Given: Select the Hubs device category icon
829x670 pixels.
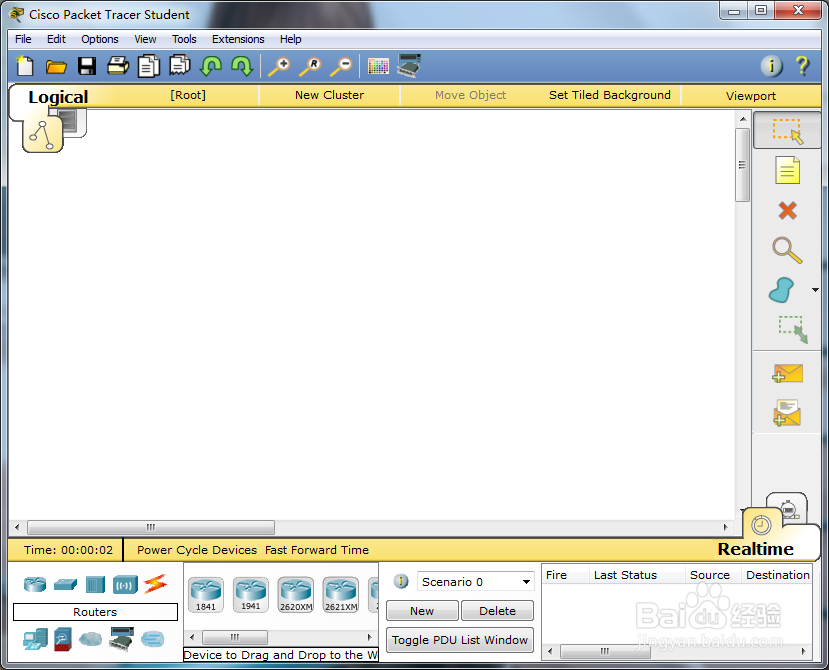Looking at the screenshot, I should tap(95, 584).
